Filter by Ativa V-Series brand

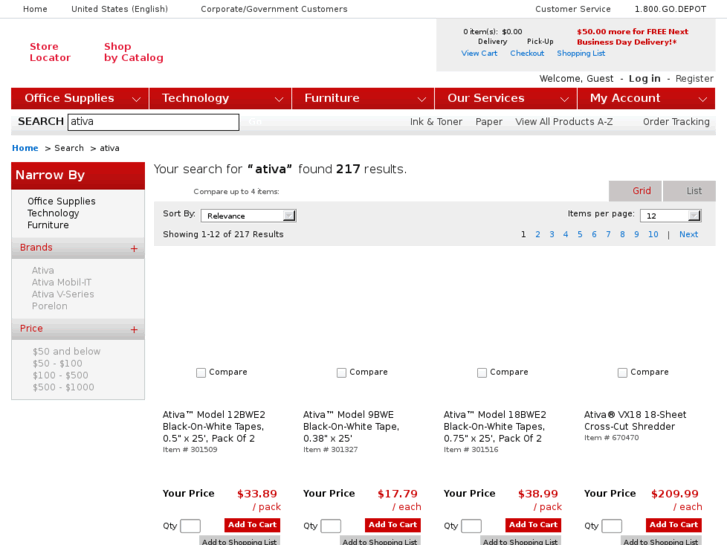click(63, 294)
